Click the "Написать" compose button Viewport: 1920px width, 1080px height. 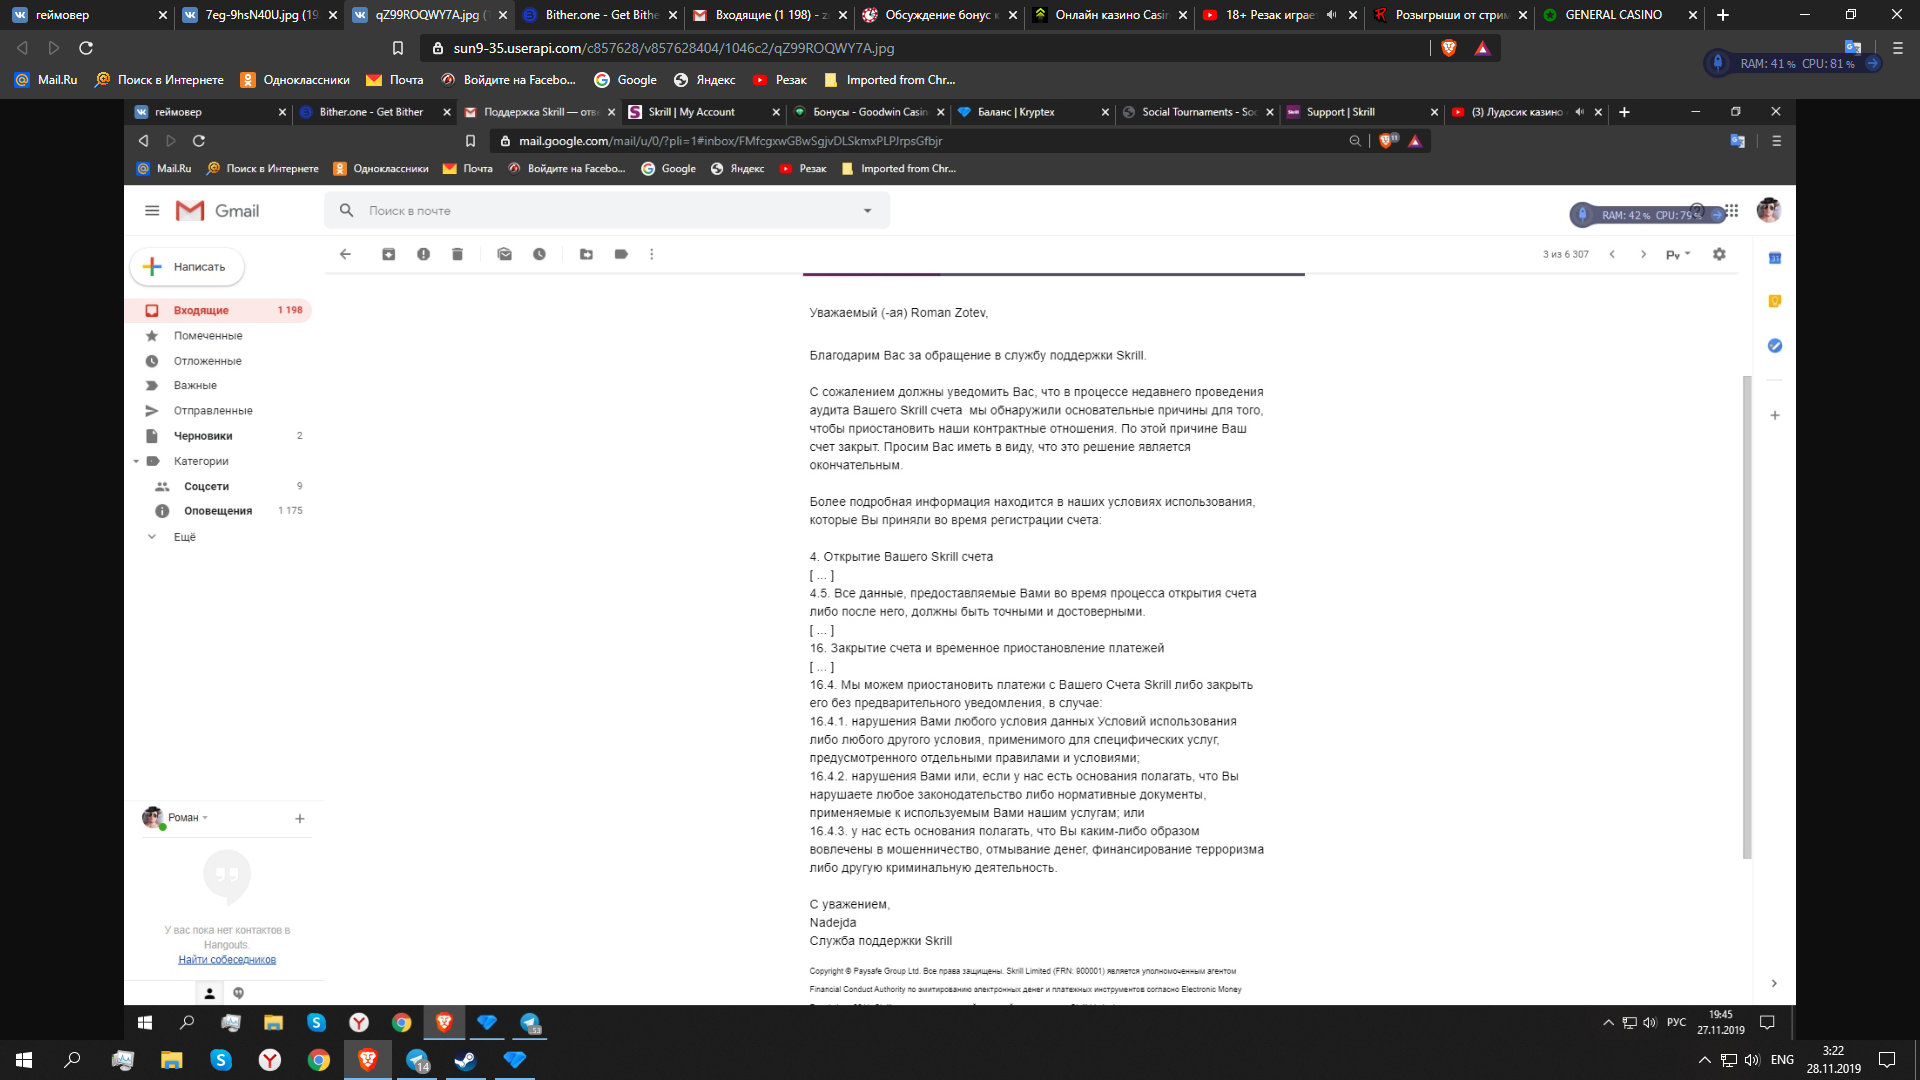pyautogui.click(x=186, y=267)
